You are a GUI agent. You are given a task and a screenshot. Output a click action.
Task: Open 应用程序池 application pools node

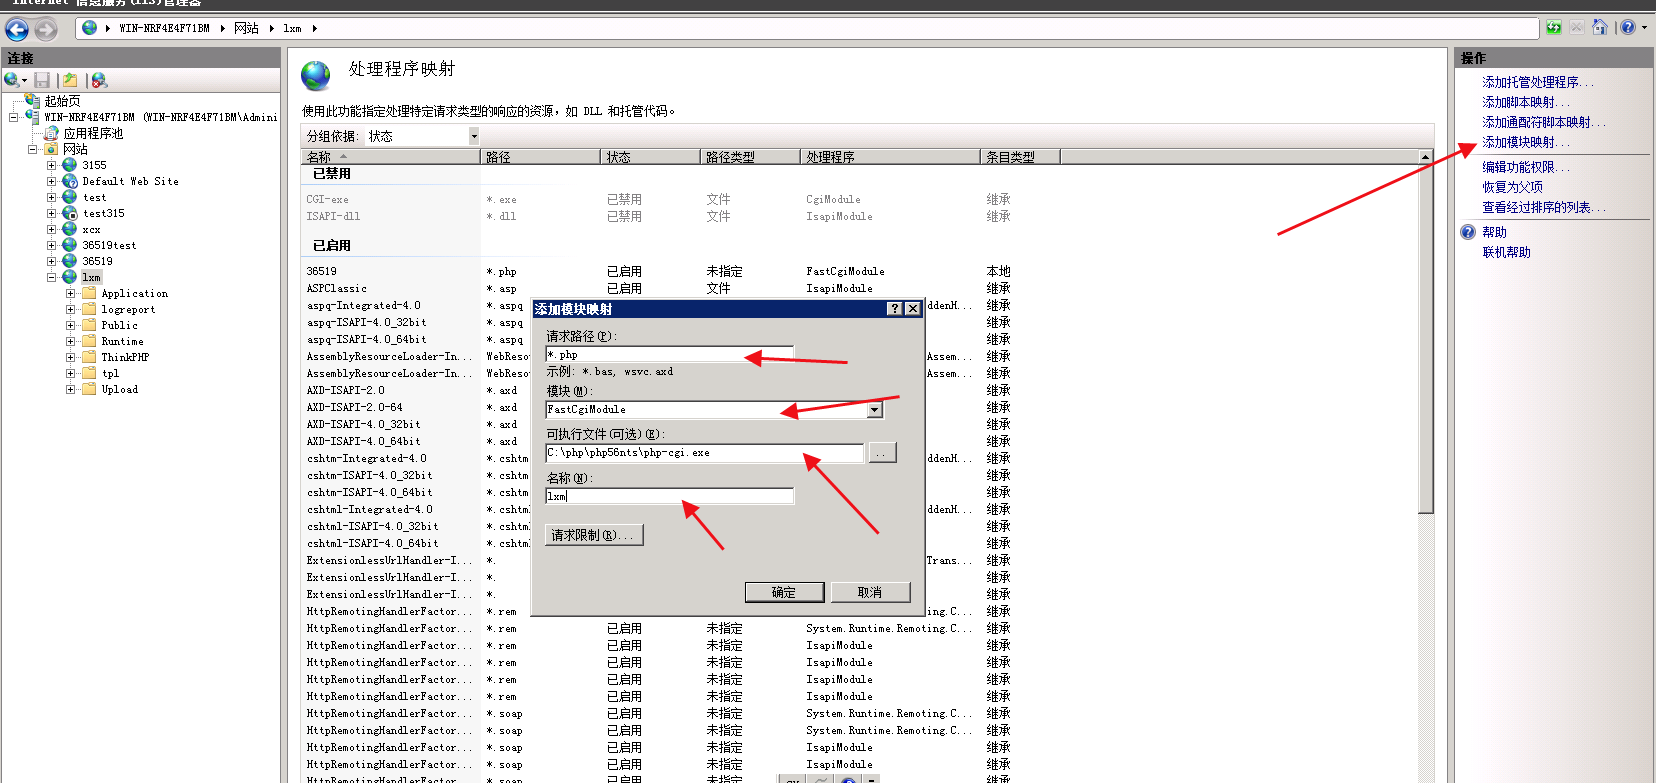93,133
